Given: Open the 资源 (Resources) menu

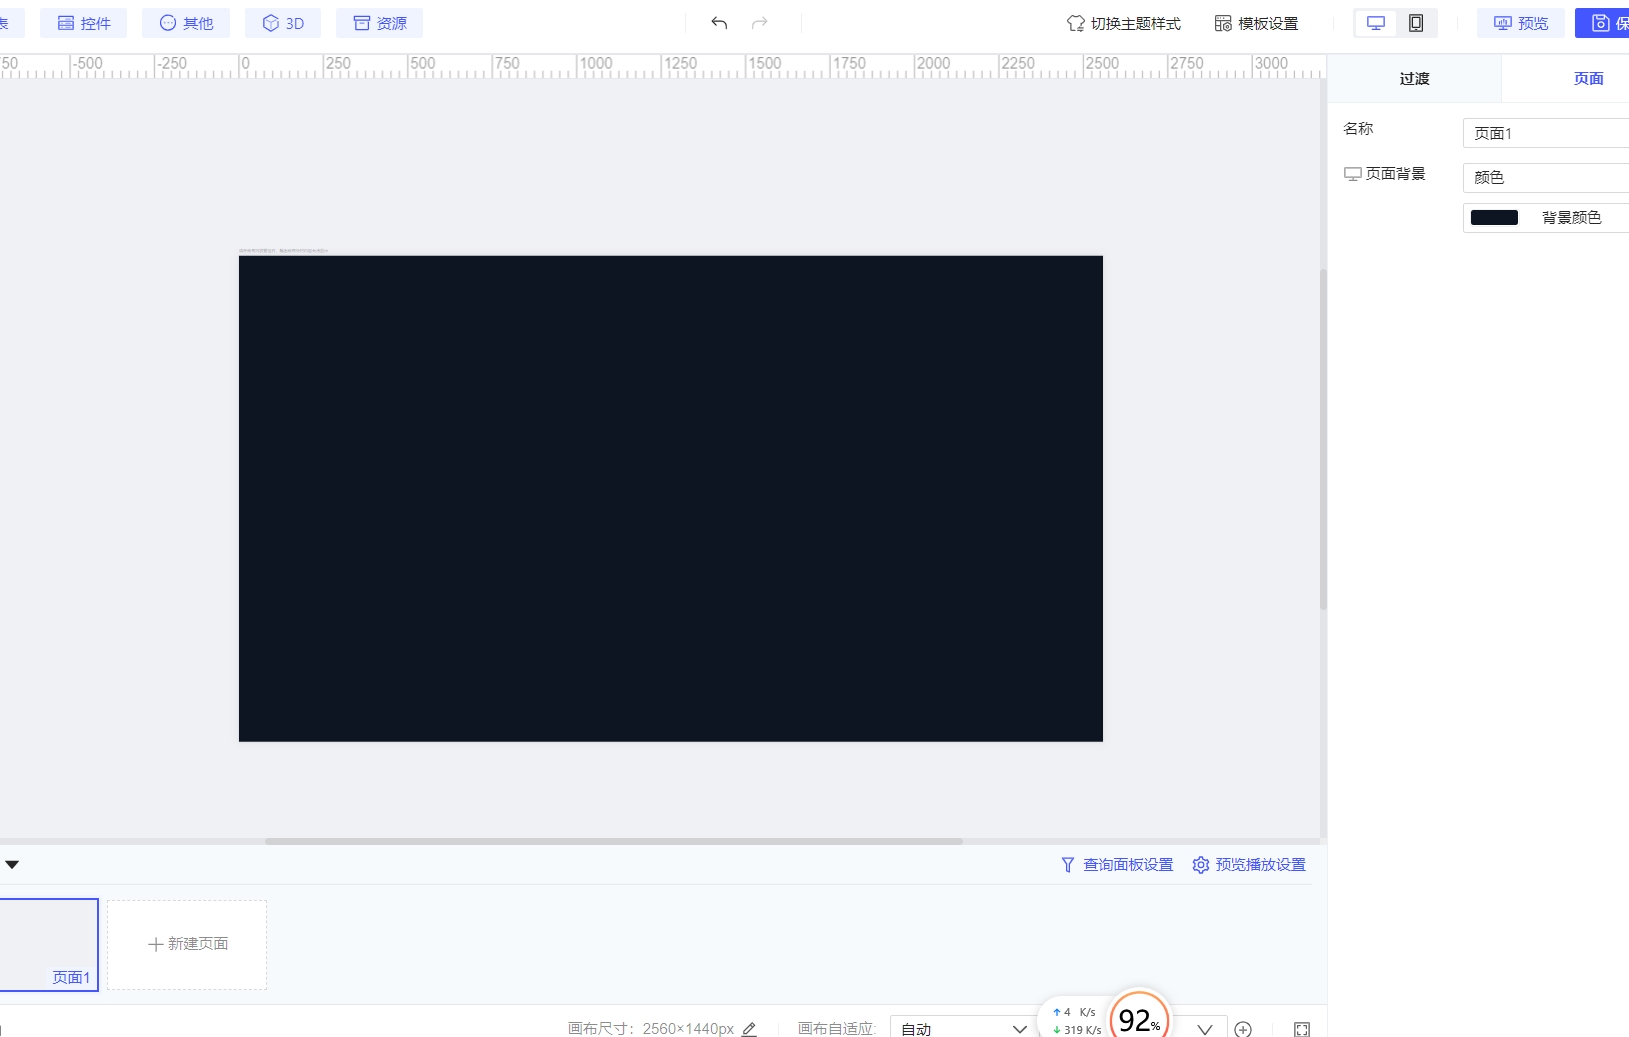Looking at the screenshot, I should 380,23.
